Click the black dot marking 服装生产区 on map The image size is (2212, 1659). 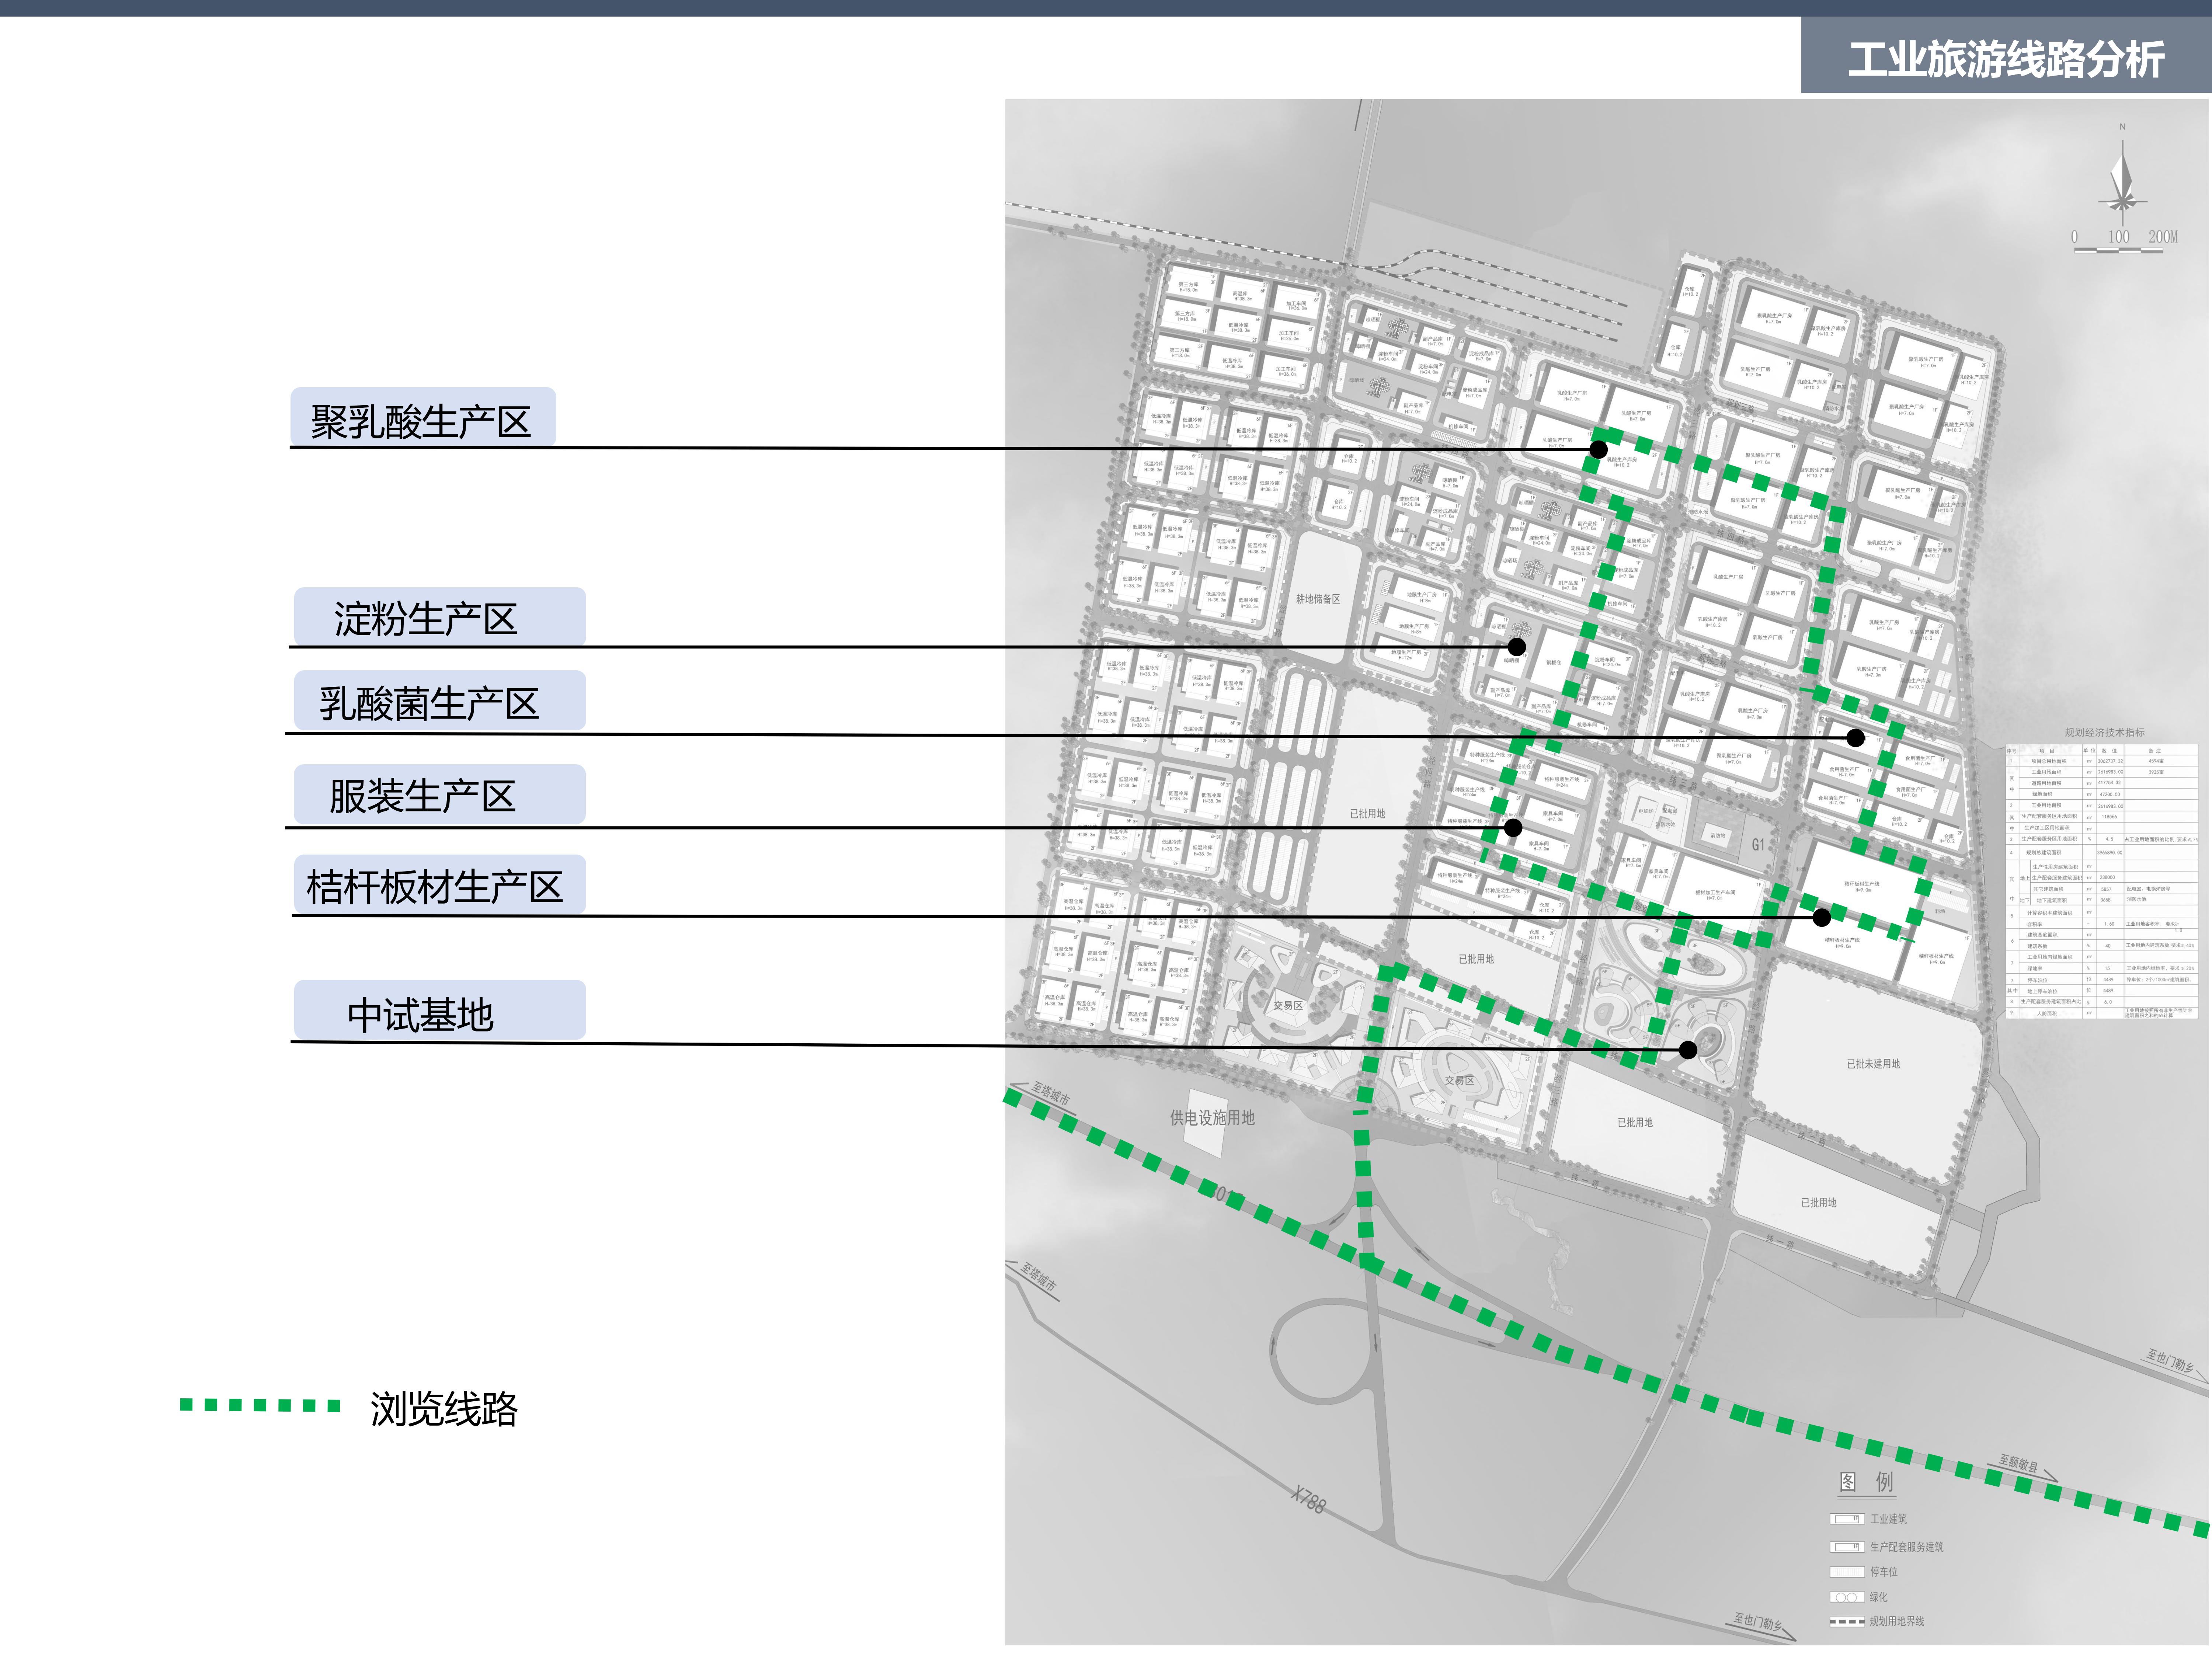coord(1513,828)
